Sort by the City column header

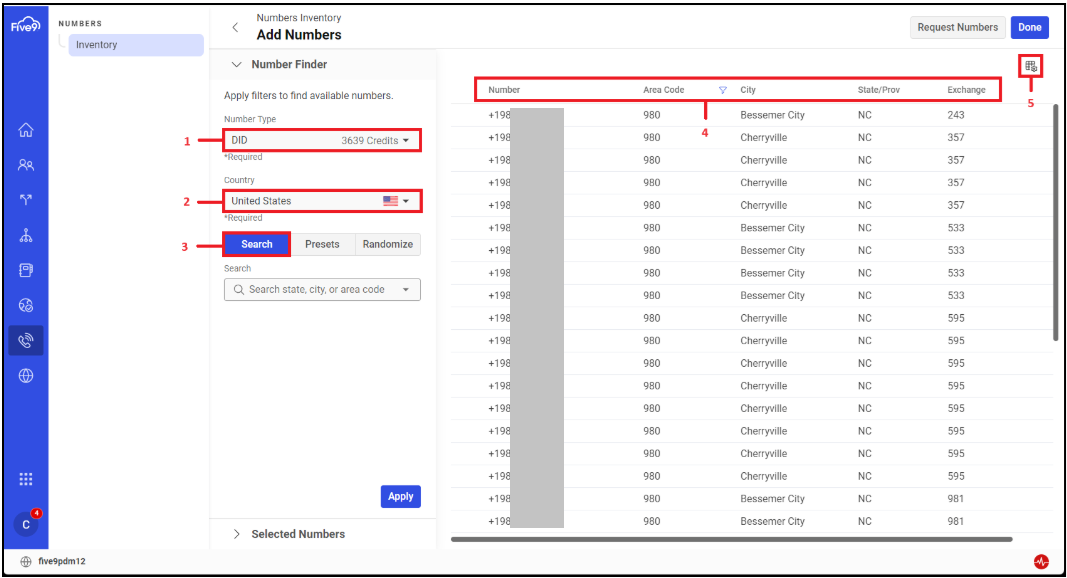(x=748, y=90)
